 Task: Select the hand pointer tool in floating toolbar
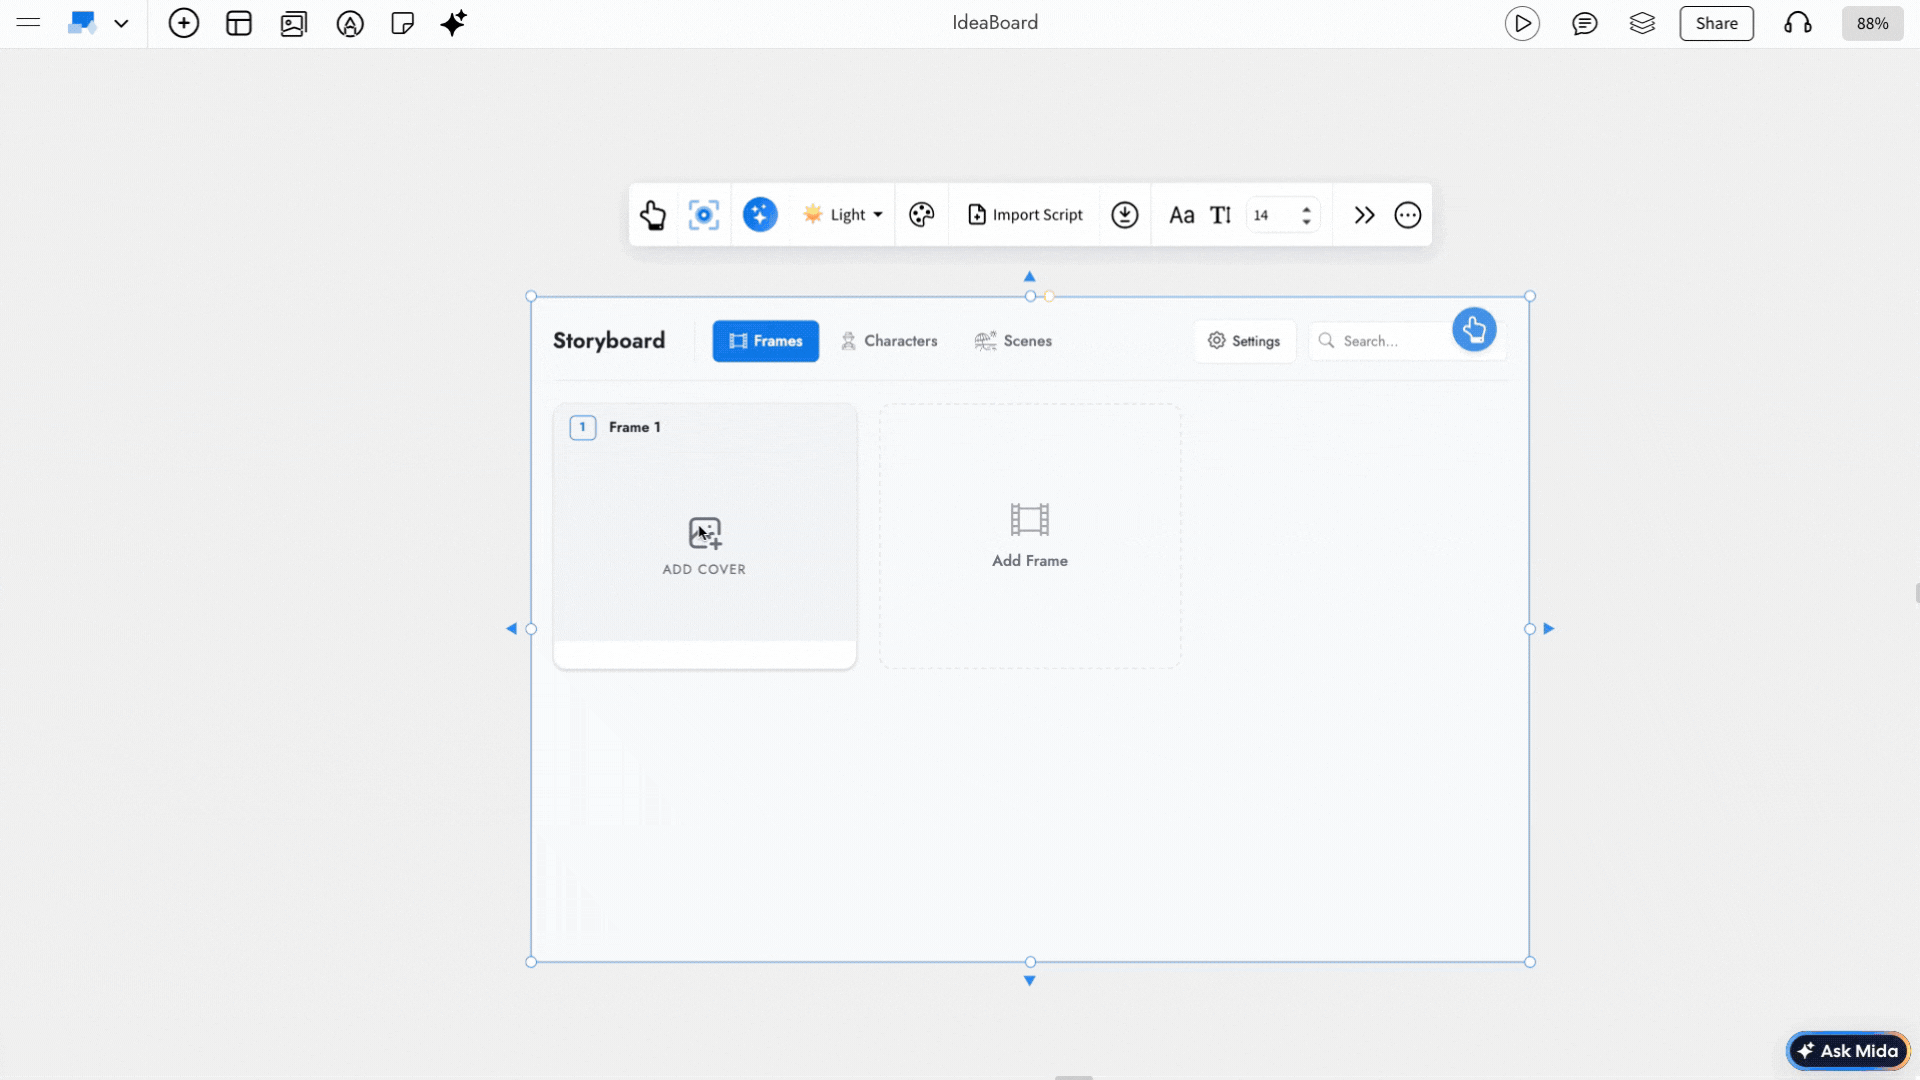tap(653, 215)
